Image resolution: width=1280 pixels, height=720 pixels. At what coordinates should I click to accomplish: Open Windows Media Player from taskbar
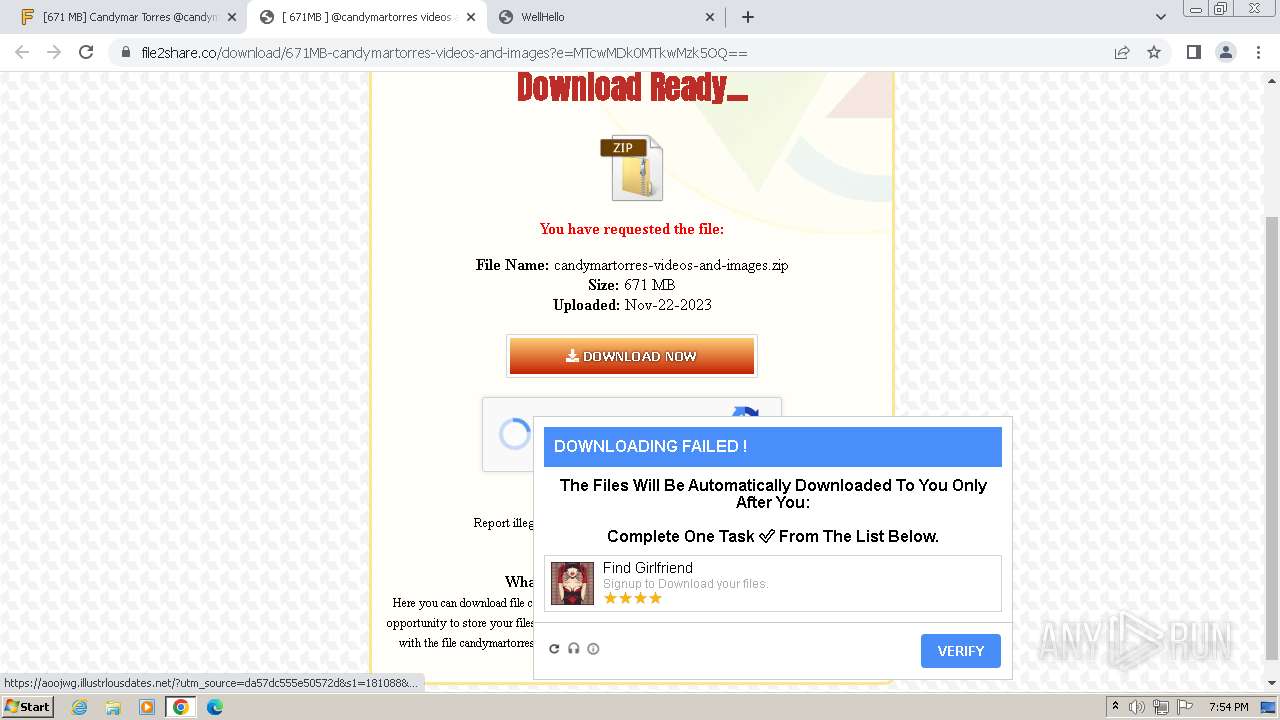coord(147,707)
